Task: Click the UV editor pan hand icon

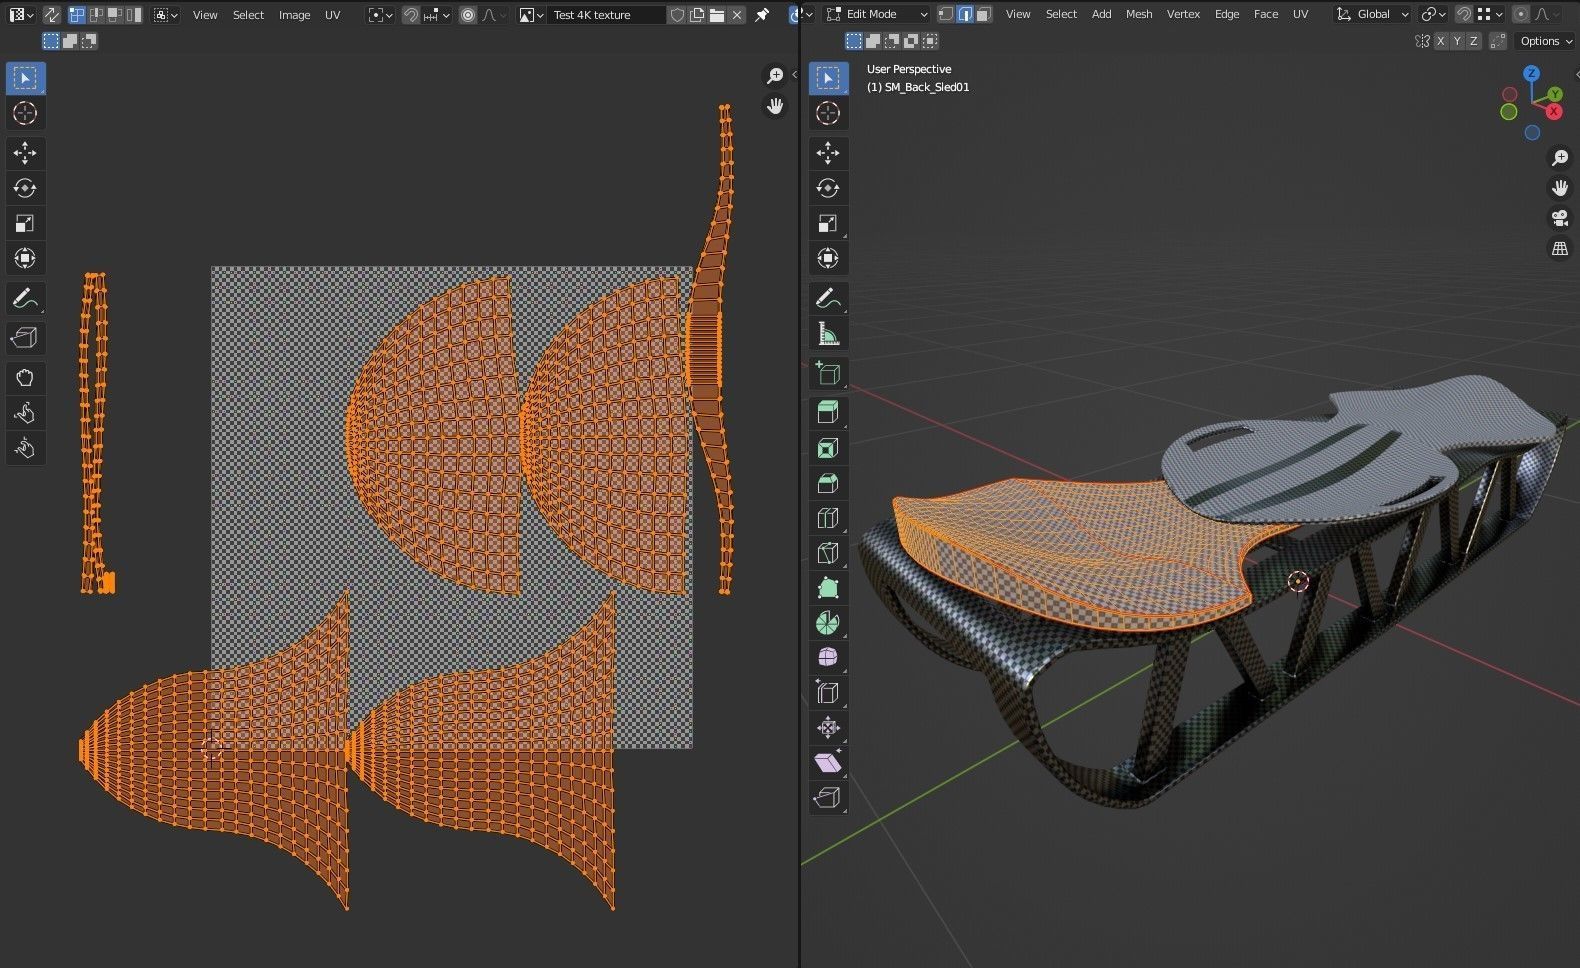Action: click(x=775, y=106)
